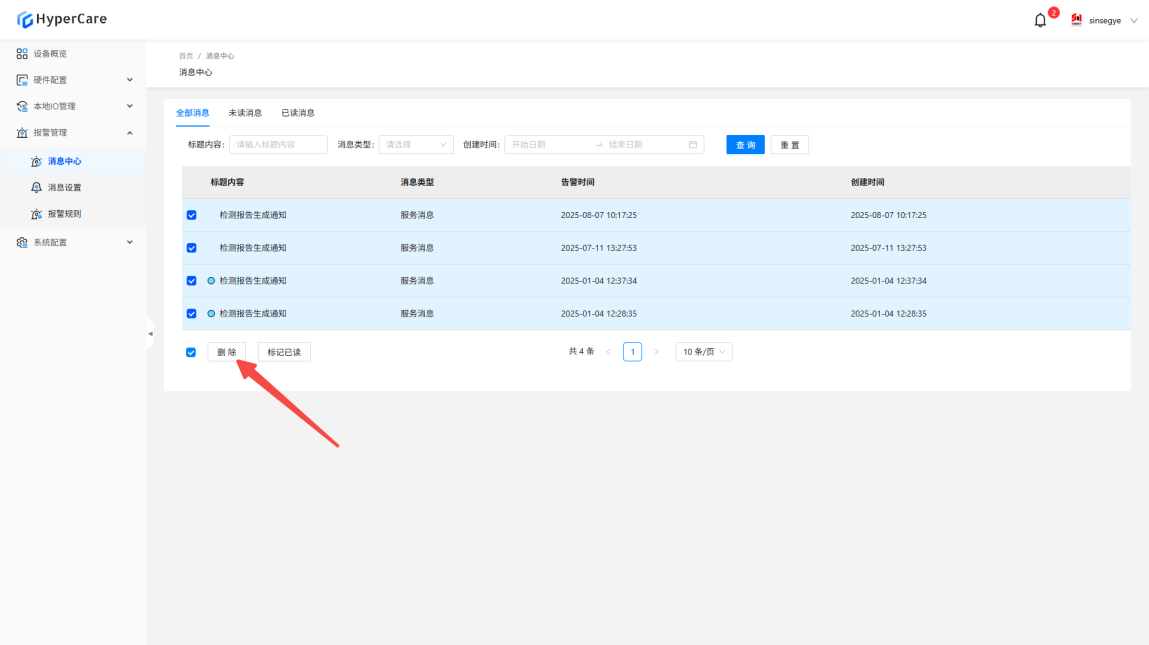Click the 删除 button
Screen dimensions: 1149x645
coord(227,352)
